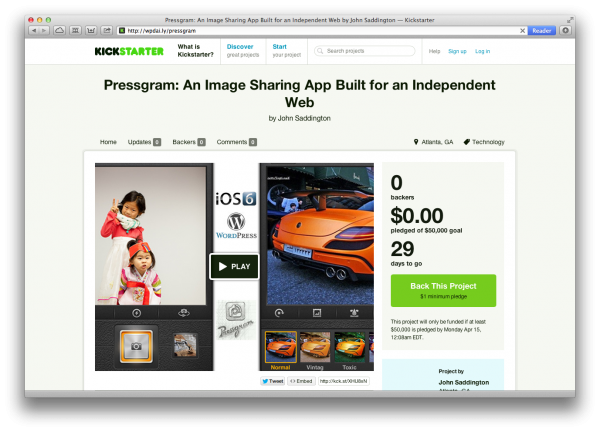The height and width of the screenshot is (432, 600).
Task: Click the orange camera shutter button in the video
Action: coord(136,346)
